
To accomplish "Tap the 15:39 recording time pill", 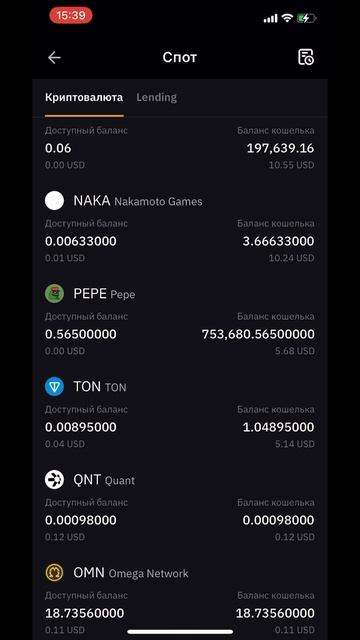I will [71, 16].
